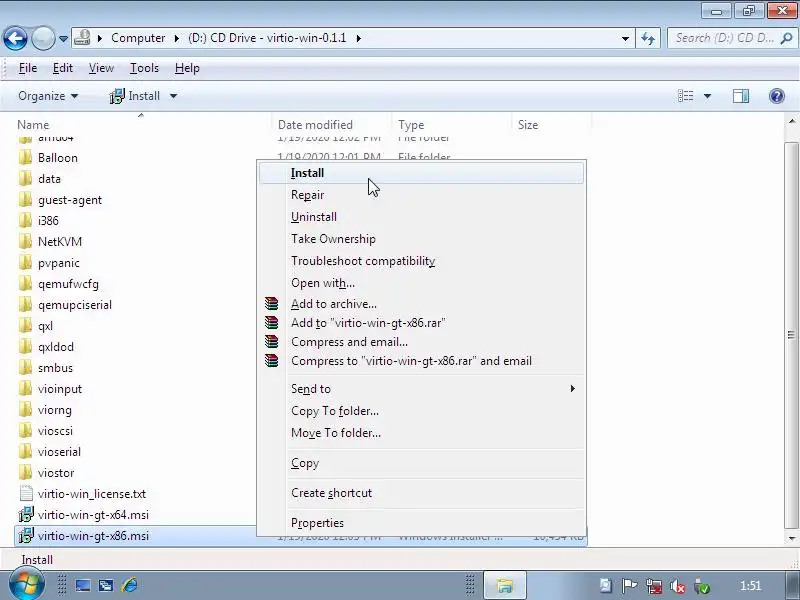Open Properties from the context menu
Image resolution: width=800 pixels, height=600 pixels.
[x=421, y=523]
